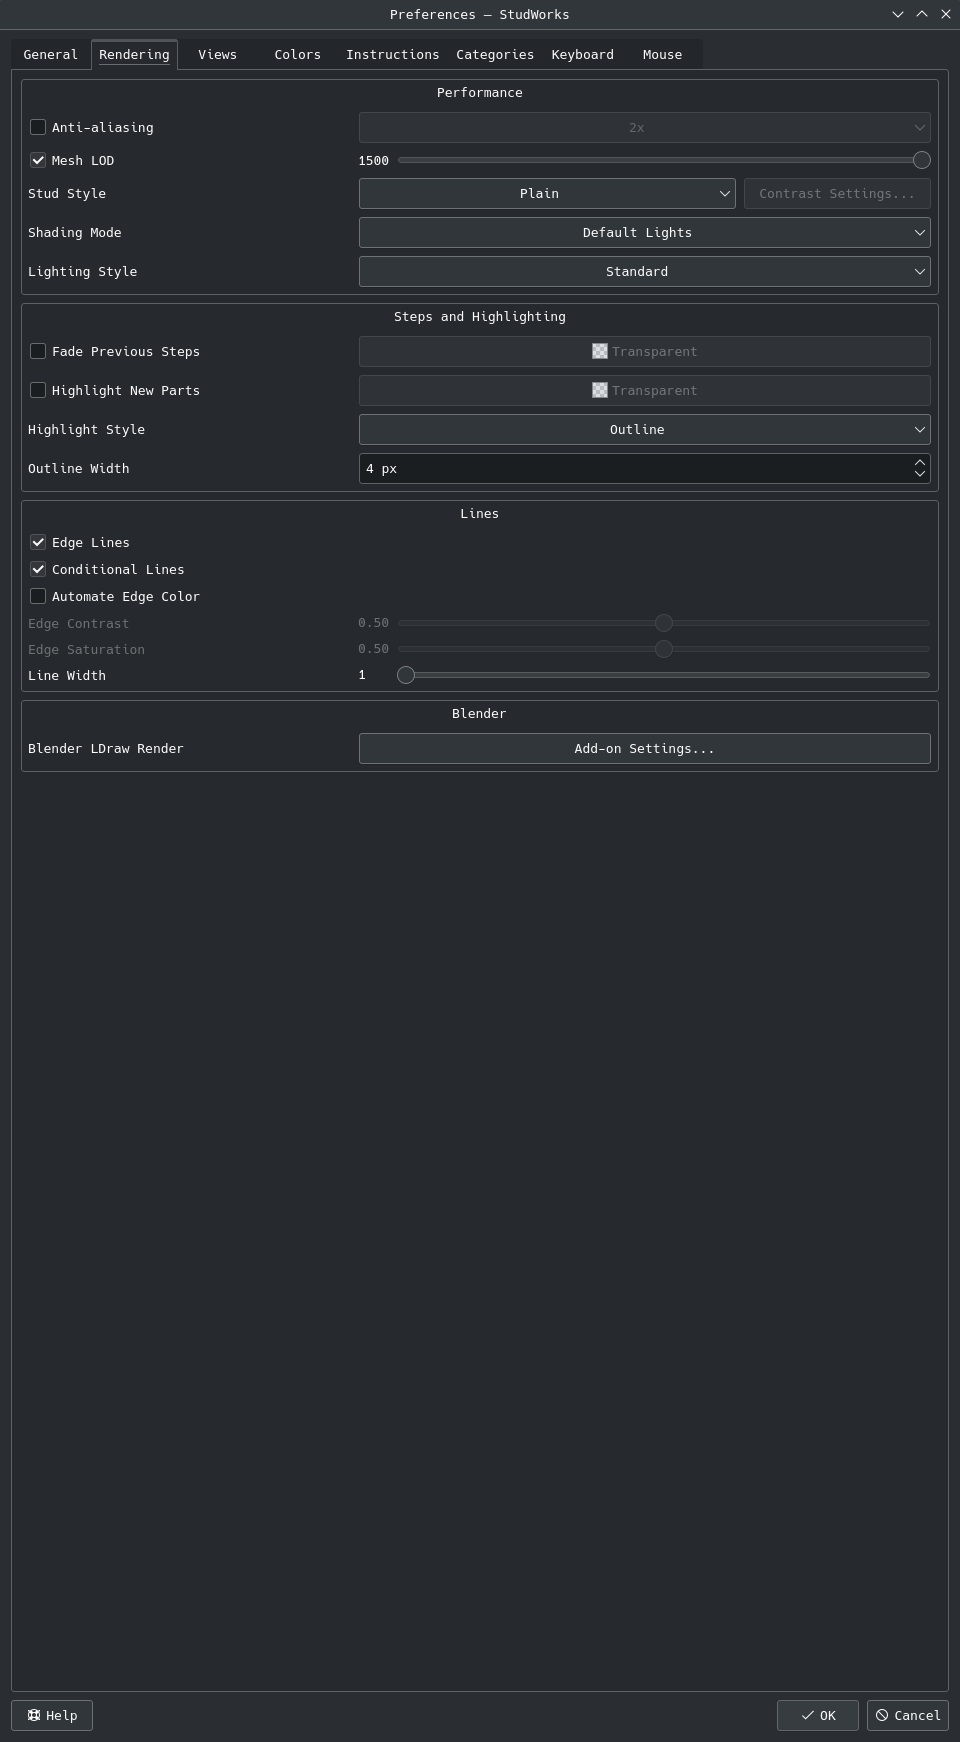Viewport: 960px width, 1742px height.
Task: Open the Colors tab
Action: pyautogui.click(x=297, y=55)
